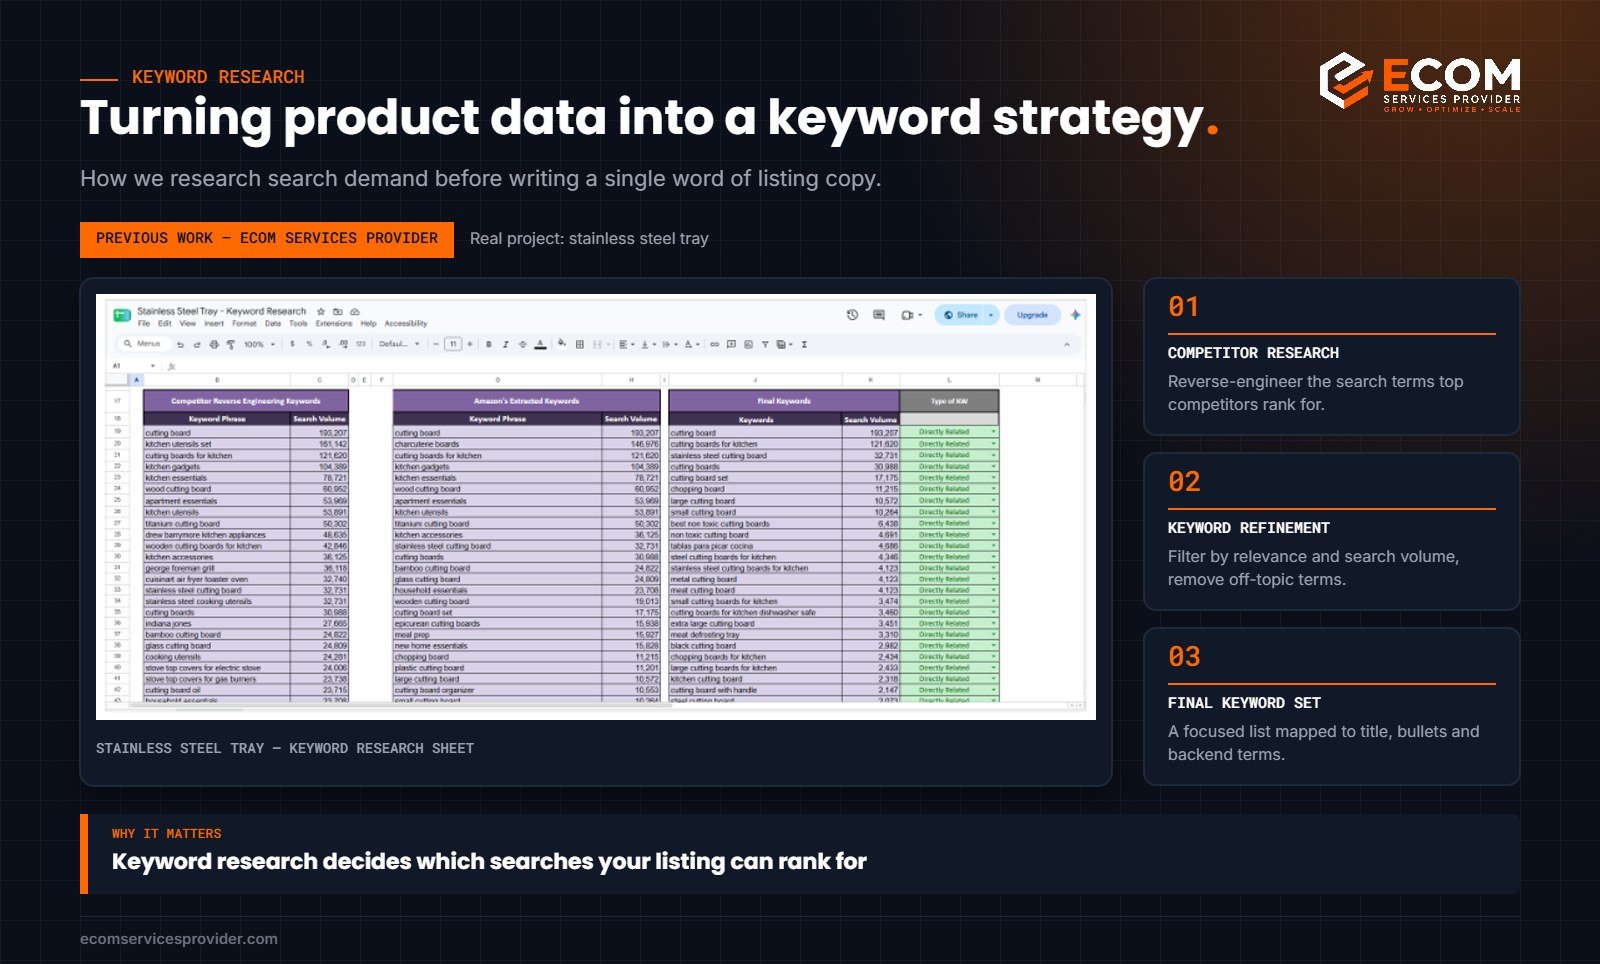Click the Gemini sparkle icon

pos(1075,315)
